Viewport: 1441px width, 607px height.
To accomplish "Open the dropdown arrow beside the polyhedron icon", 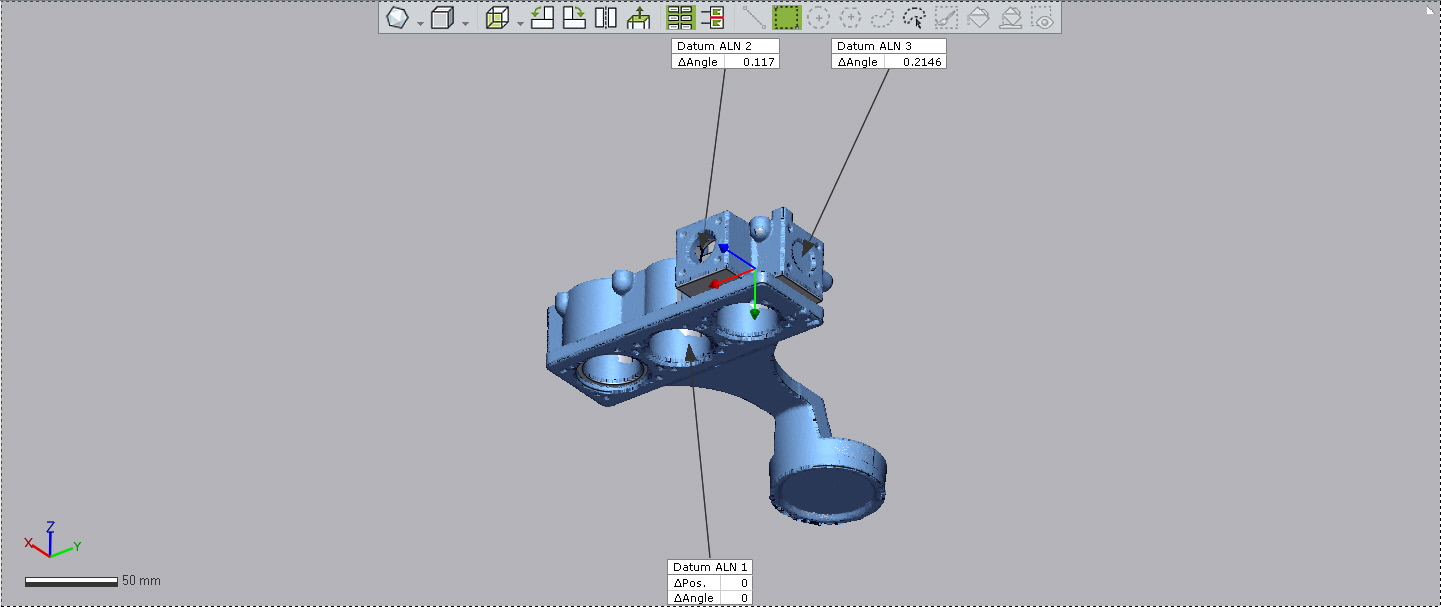I will pyautogui.click(x=420, y=23).
